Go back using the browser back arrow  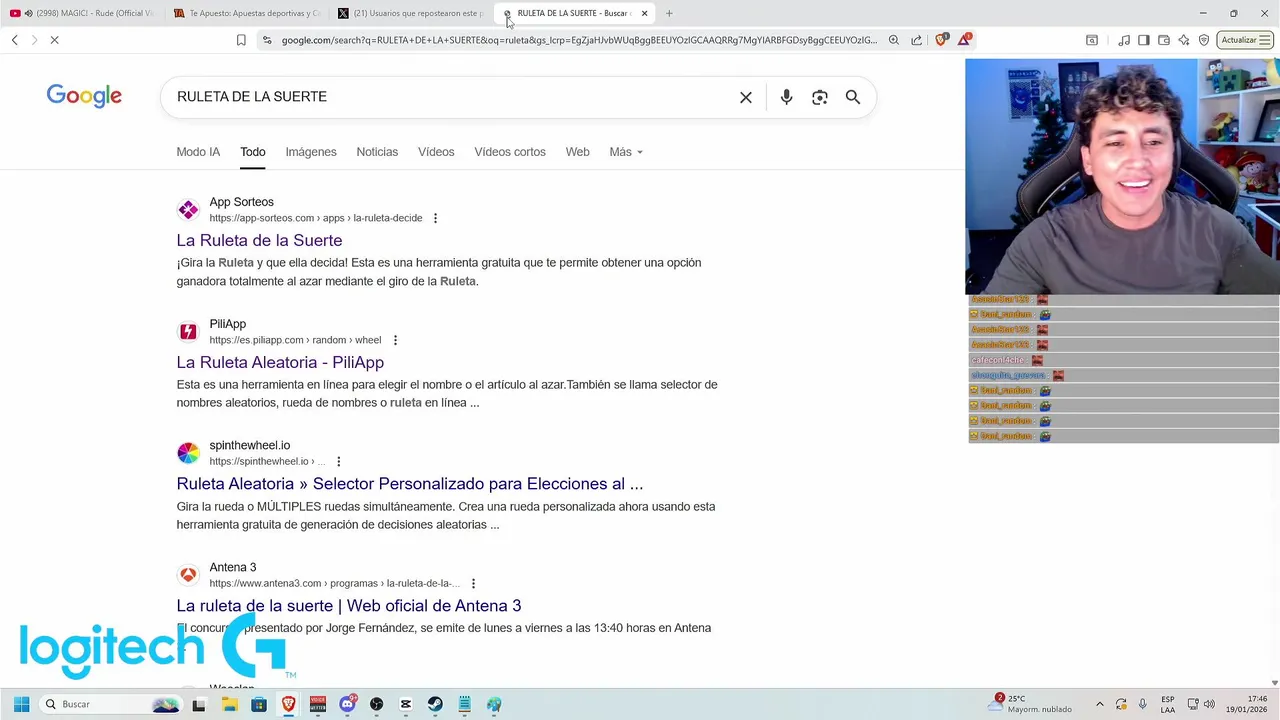pyautogui.click(x=15, y=40)
